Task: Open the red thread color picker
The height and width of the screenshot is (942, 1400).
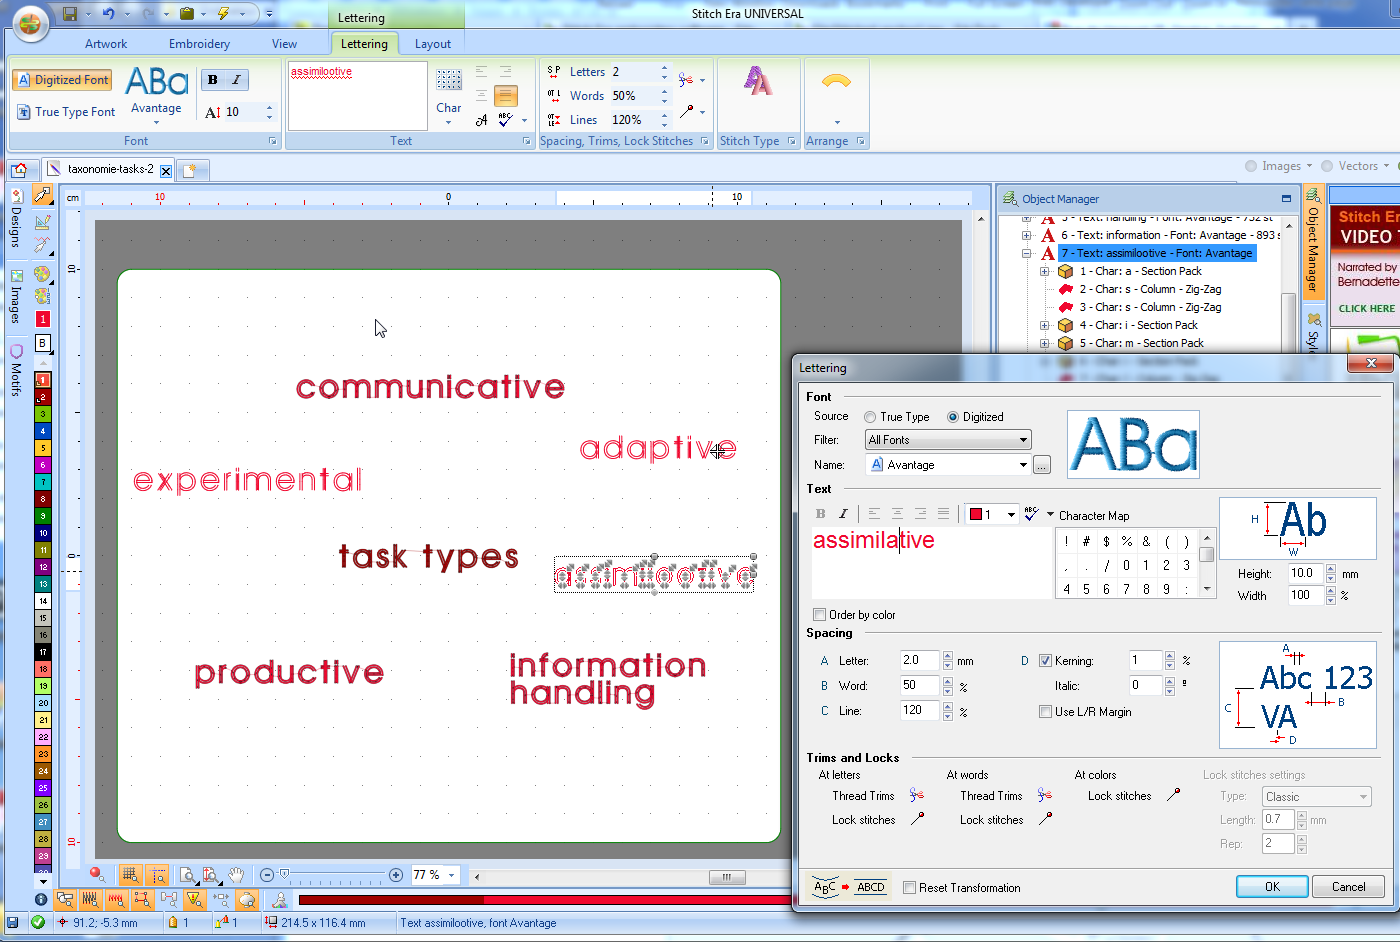Action: coord(1010,514)
